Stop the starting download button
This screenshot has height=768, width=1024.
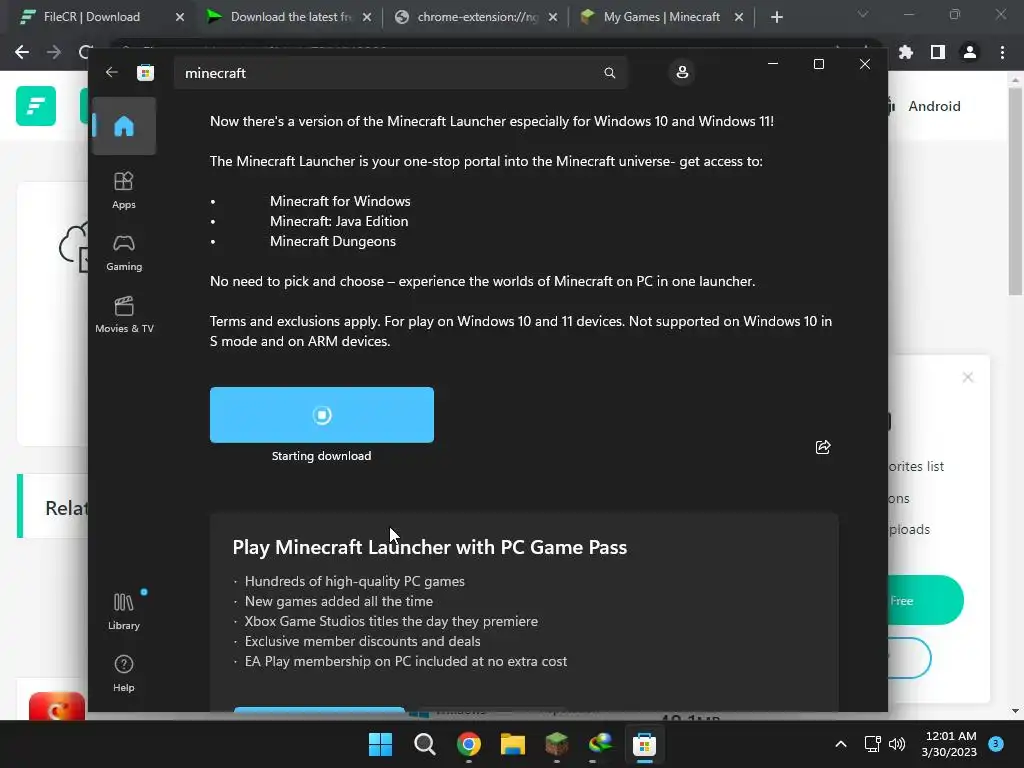click(321, 415)
